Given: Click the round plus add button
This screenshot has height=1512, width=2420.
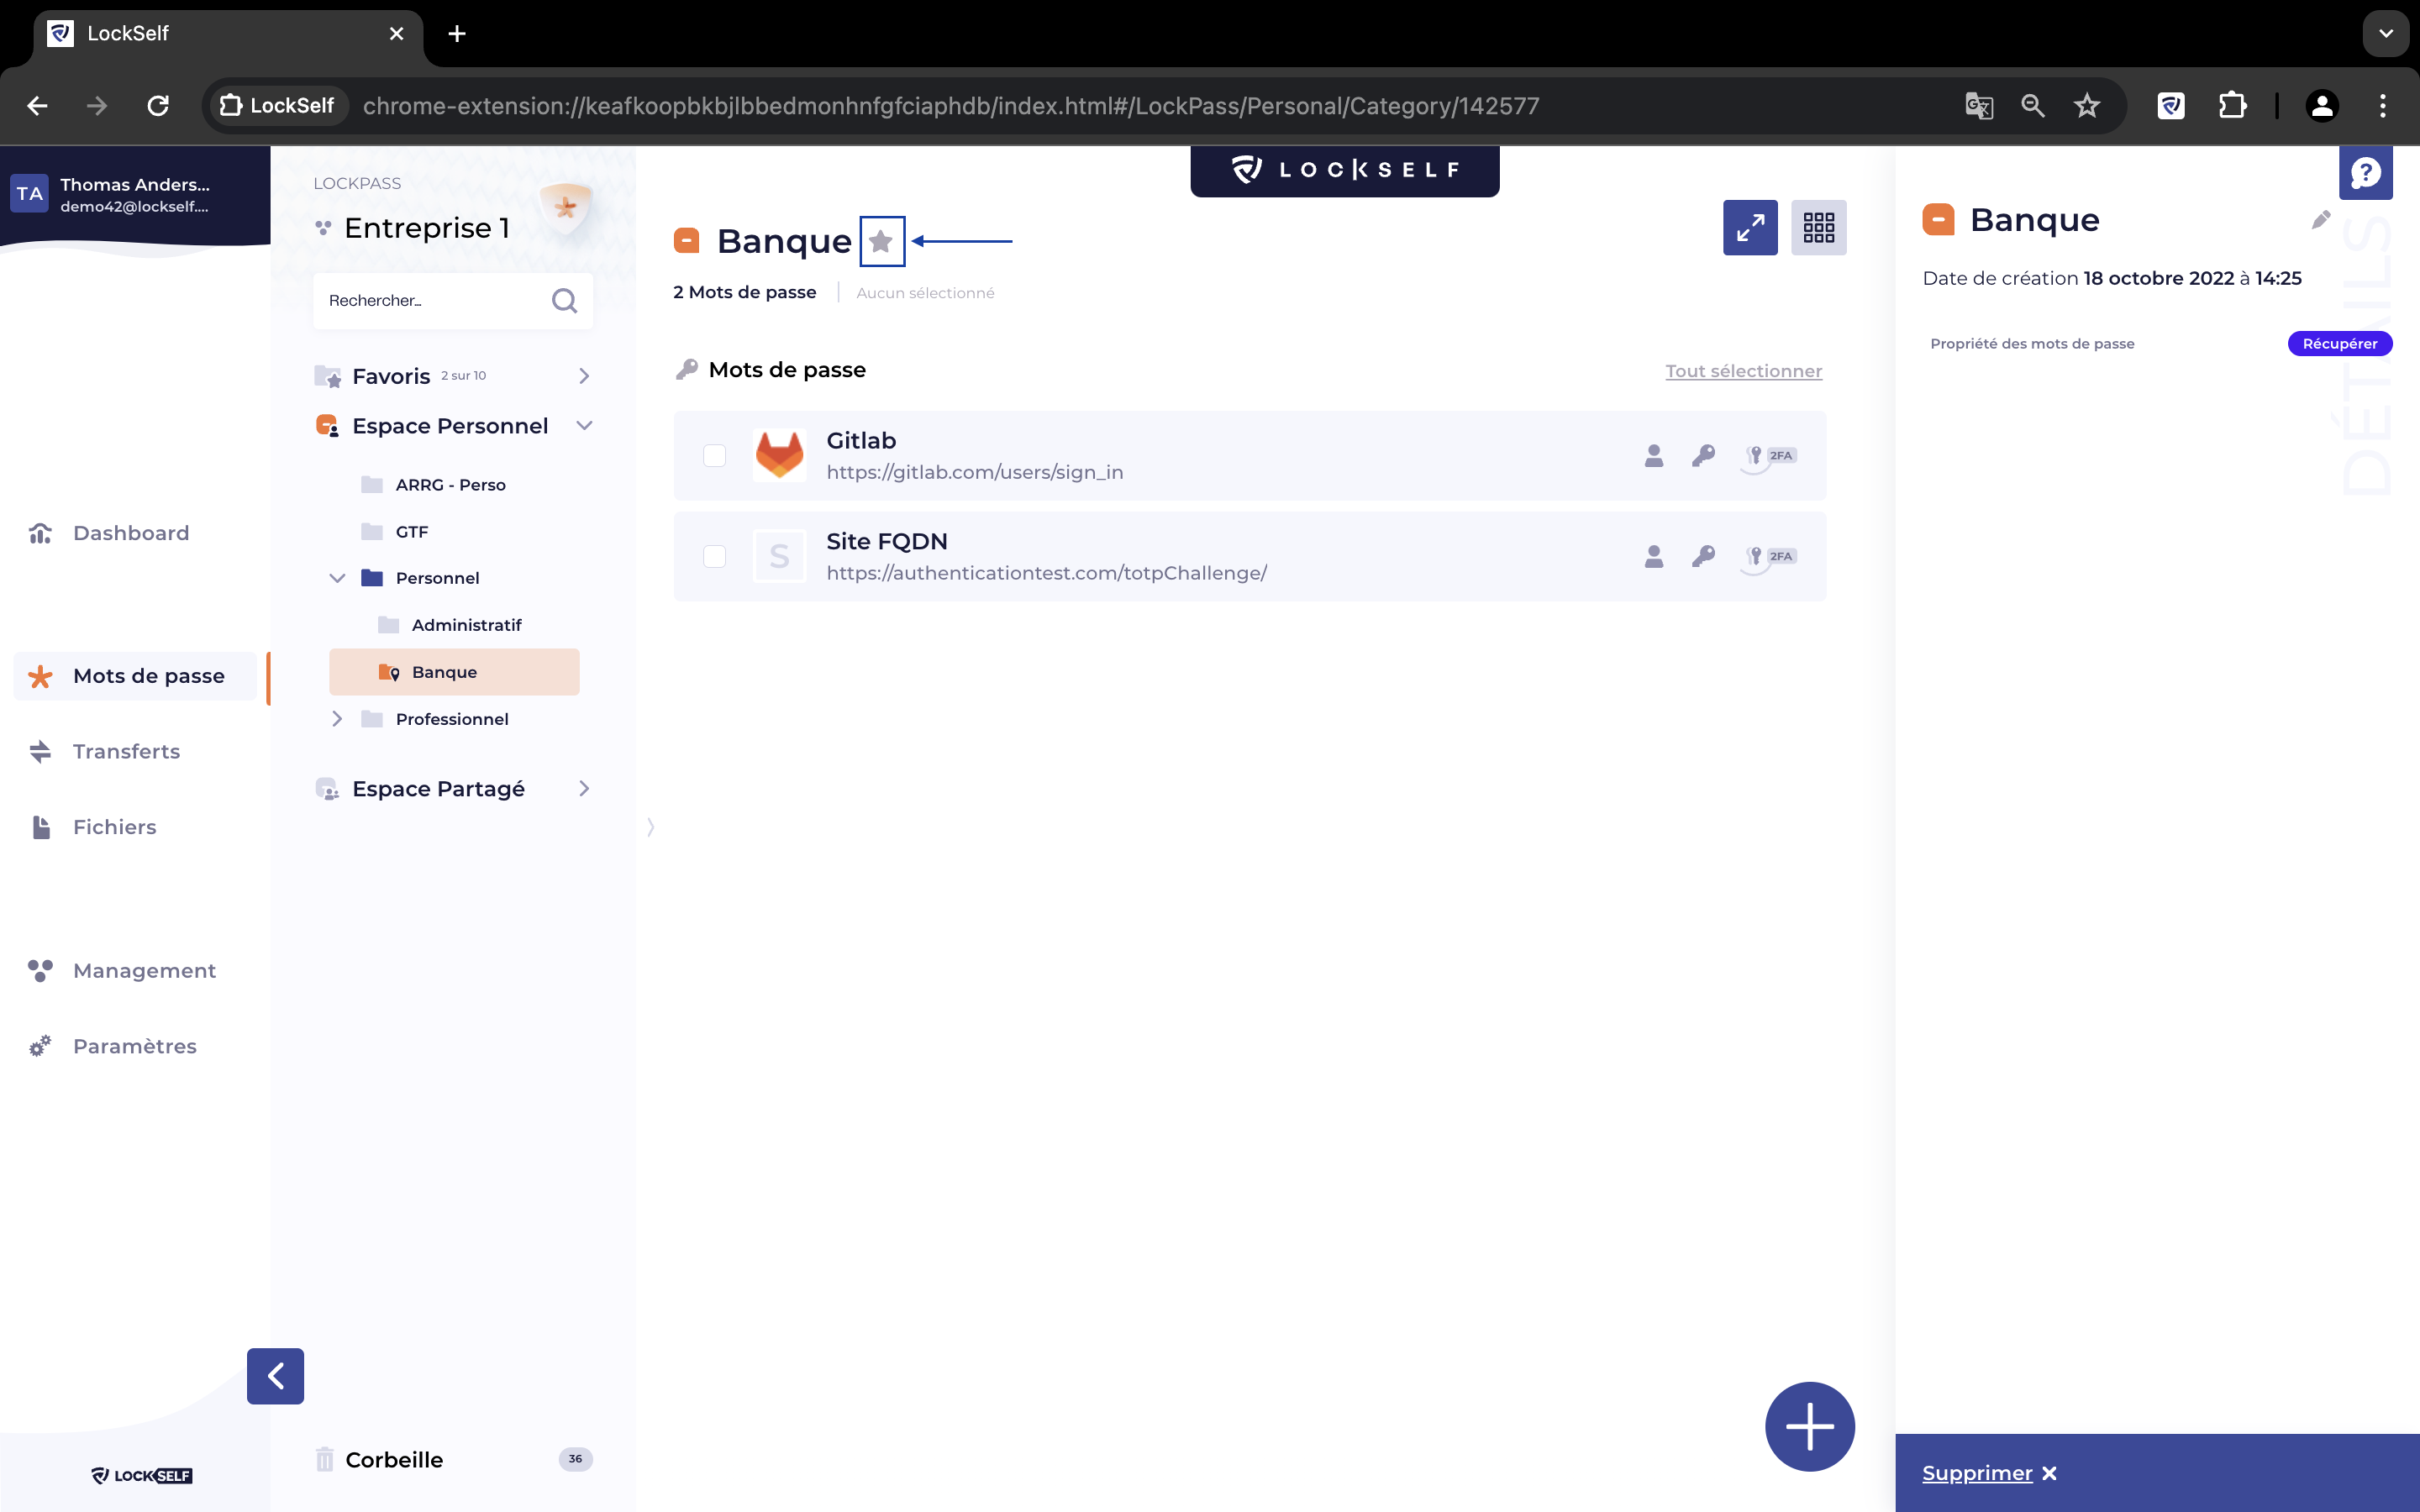Looking at the screenshot, I should [x=1809, y=1426].
